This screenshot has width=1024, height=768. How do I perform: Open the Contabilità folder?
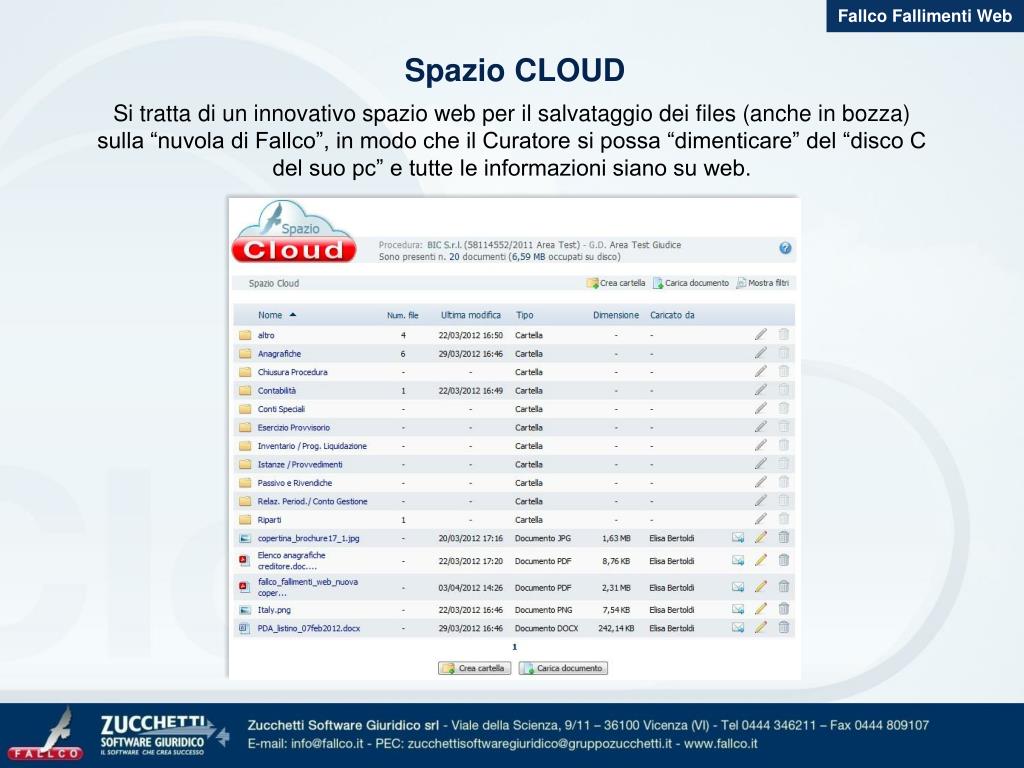click(x=276, y=391)
